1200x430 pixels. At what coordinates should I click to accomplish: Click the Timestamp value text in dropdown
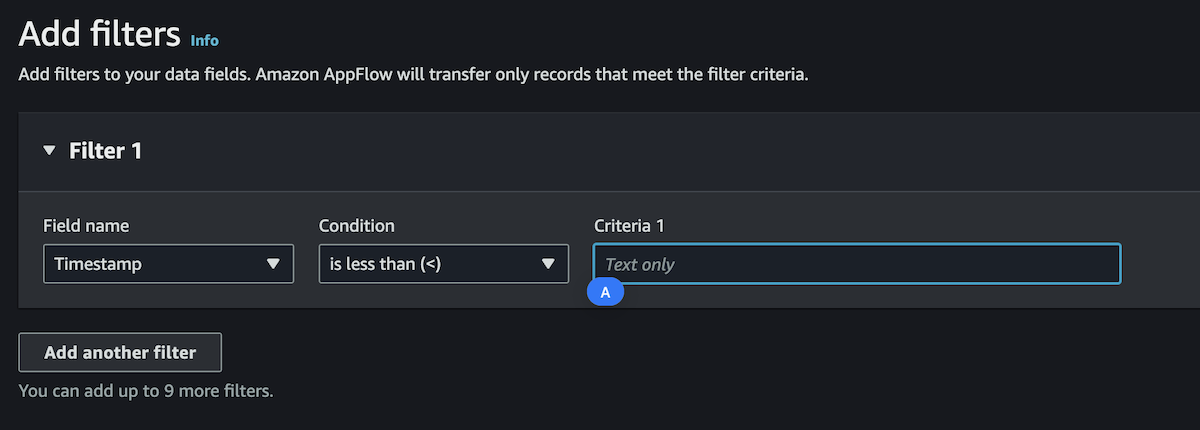click(x=98, y=264)
